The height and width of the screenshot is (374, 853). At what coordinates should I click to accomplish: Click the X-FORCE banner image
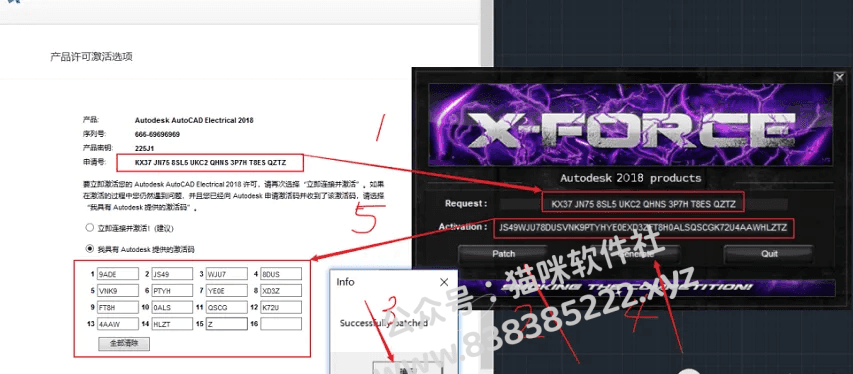click(x=631, y=124)
